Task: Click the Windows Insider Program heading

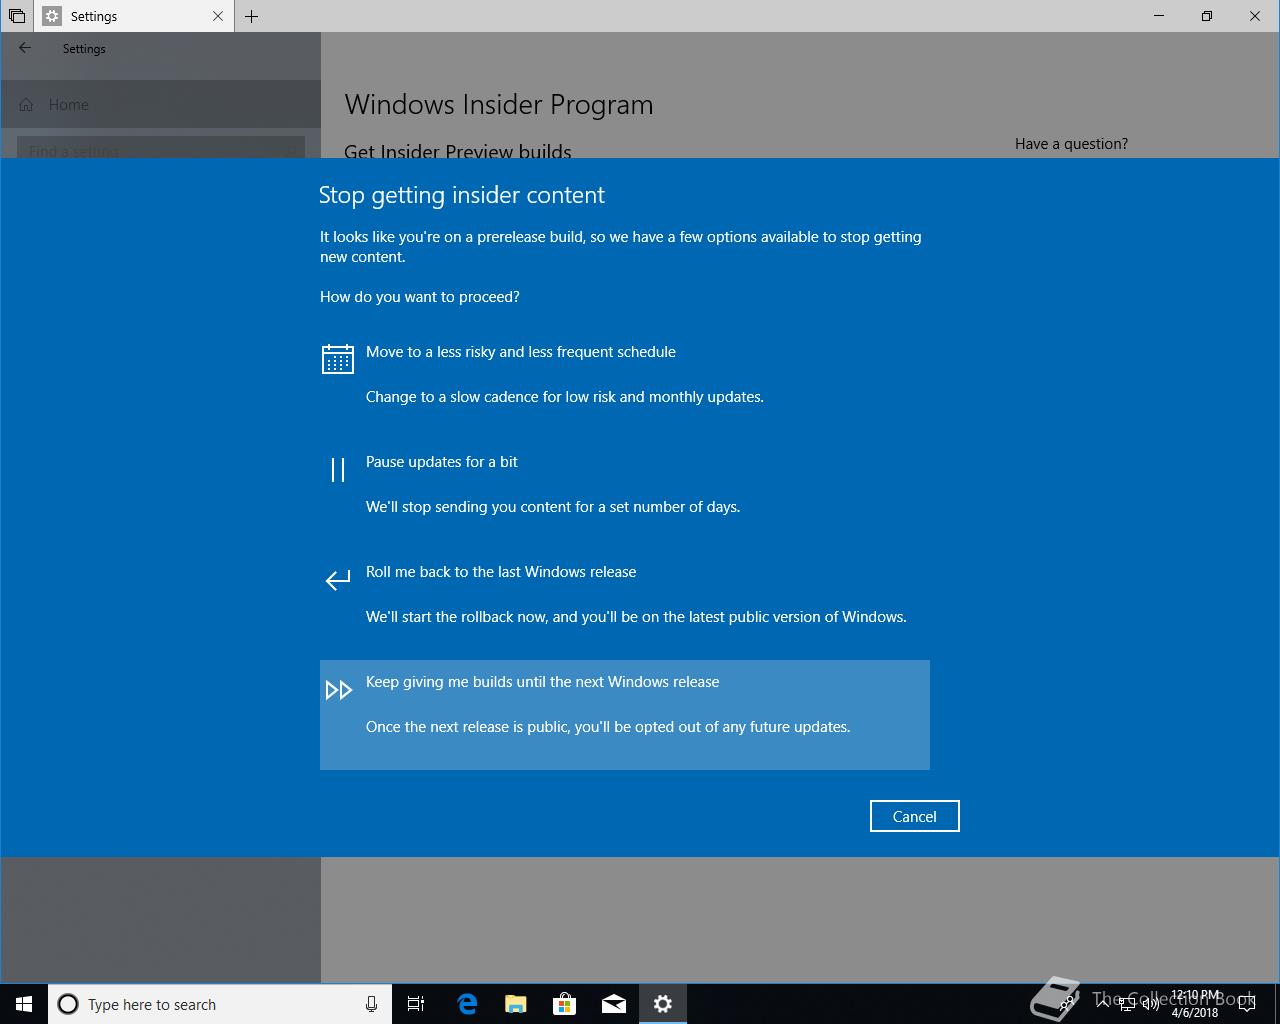Action: (498, 105)
